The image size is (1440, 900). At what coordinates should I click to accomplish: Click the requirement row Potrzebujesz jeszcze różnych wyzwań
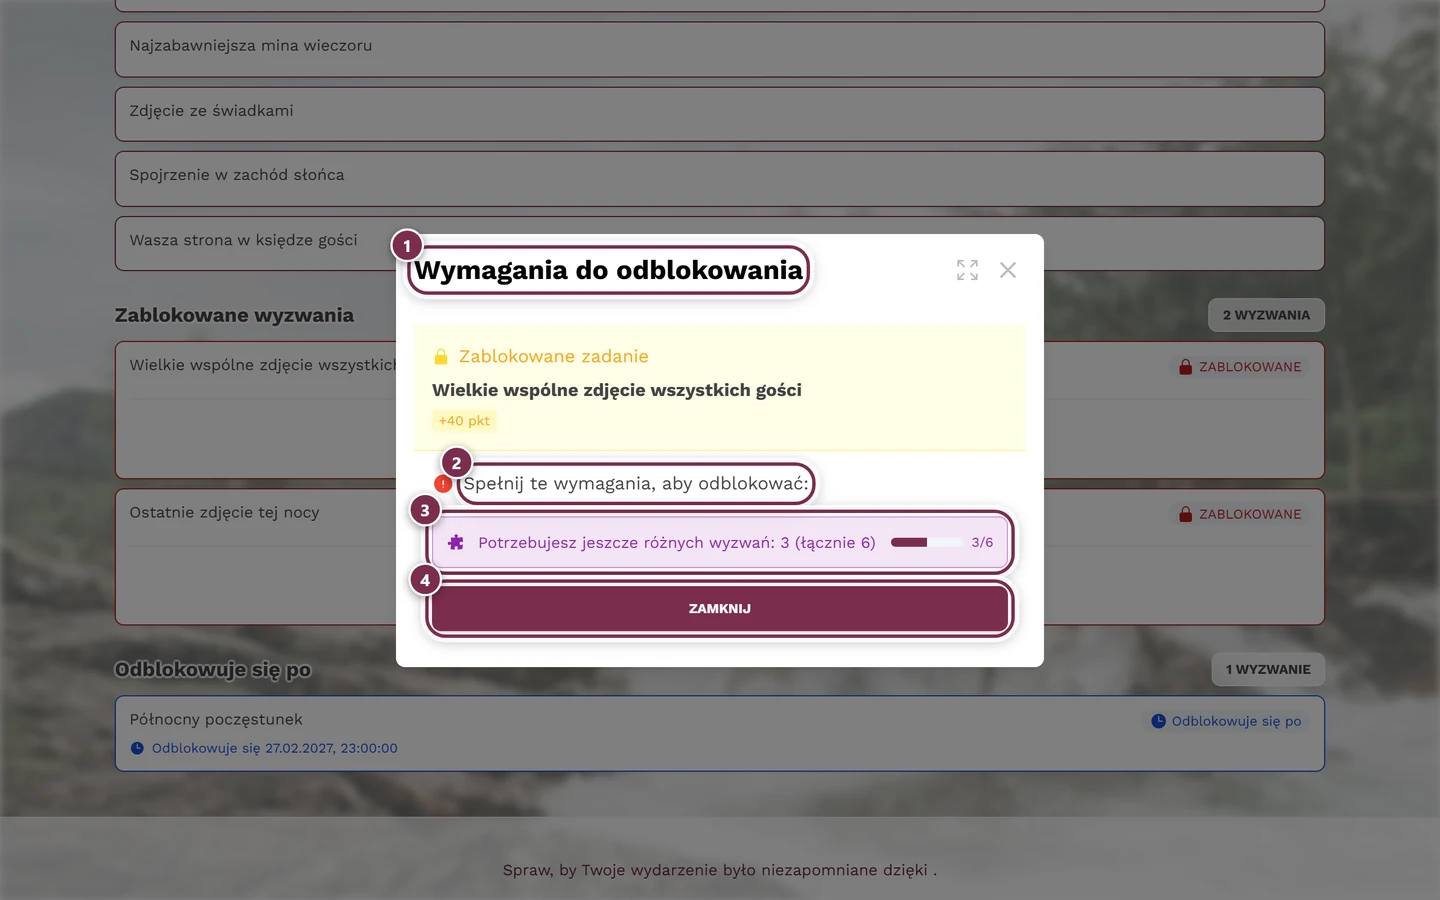pos(720,542)
